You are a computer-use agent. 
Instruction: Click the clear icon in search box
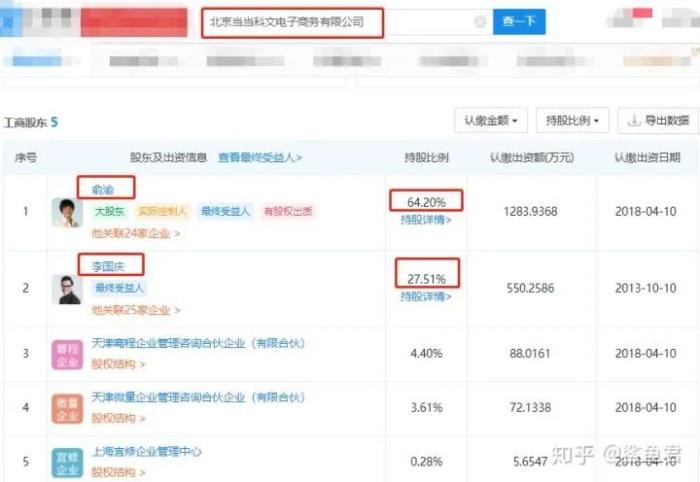(x=480, y=21)
